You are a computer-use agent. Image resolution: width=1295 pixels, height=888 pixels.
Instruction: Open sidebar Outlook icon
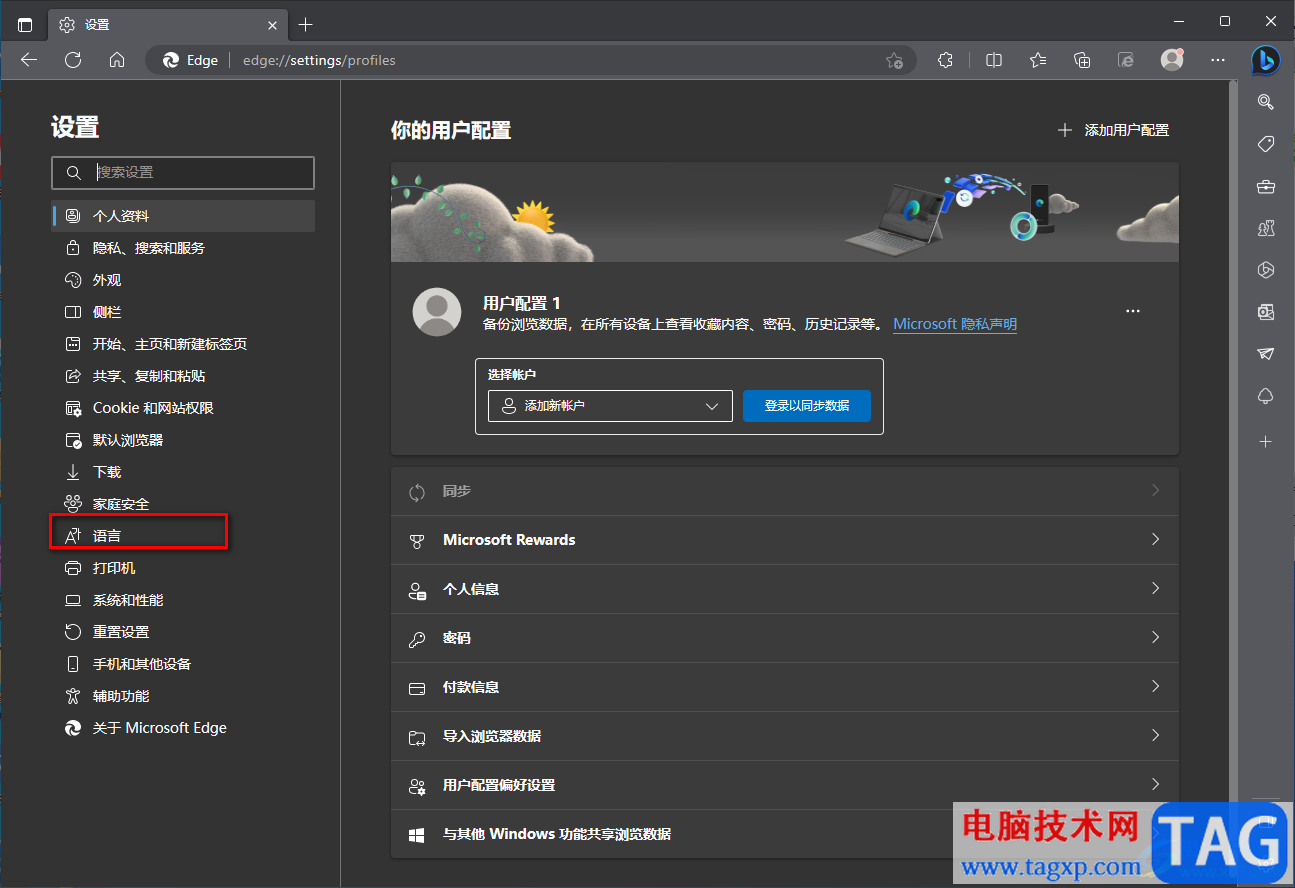(1265, 312)
